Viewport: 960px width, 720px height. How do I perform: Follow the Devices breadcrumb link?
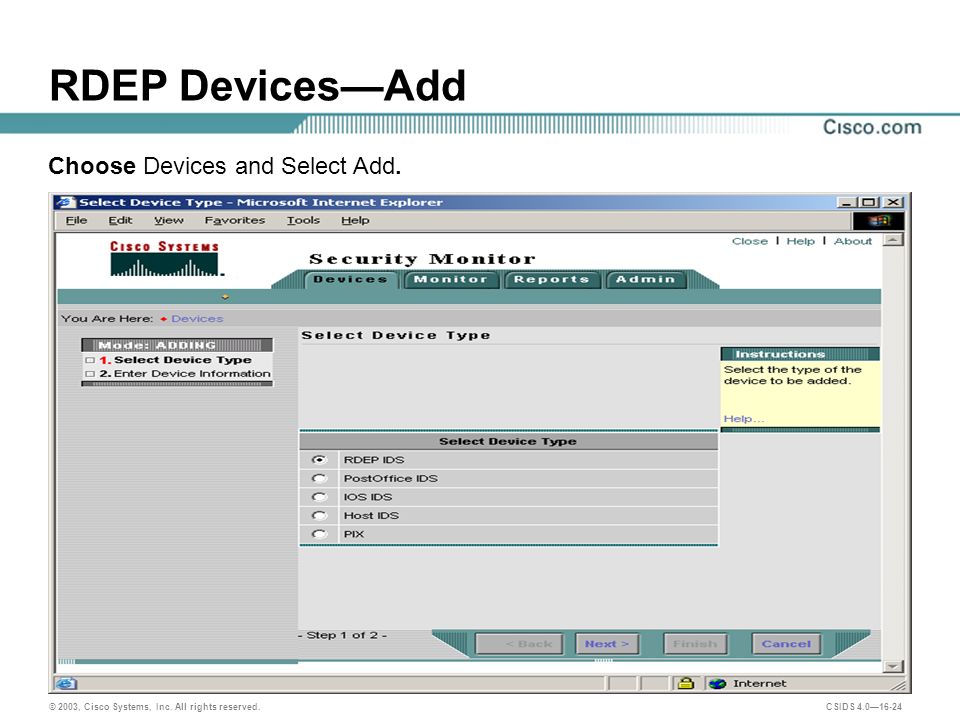click(197, 318)
